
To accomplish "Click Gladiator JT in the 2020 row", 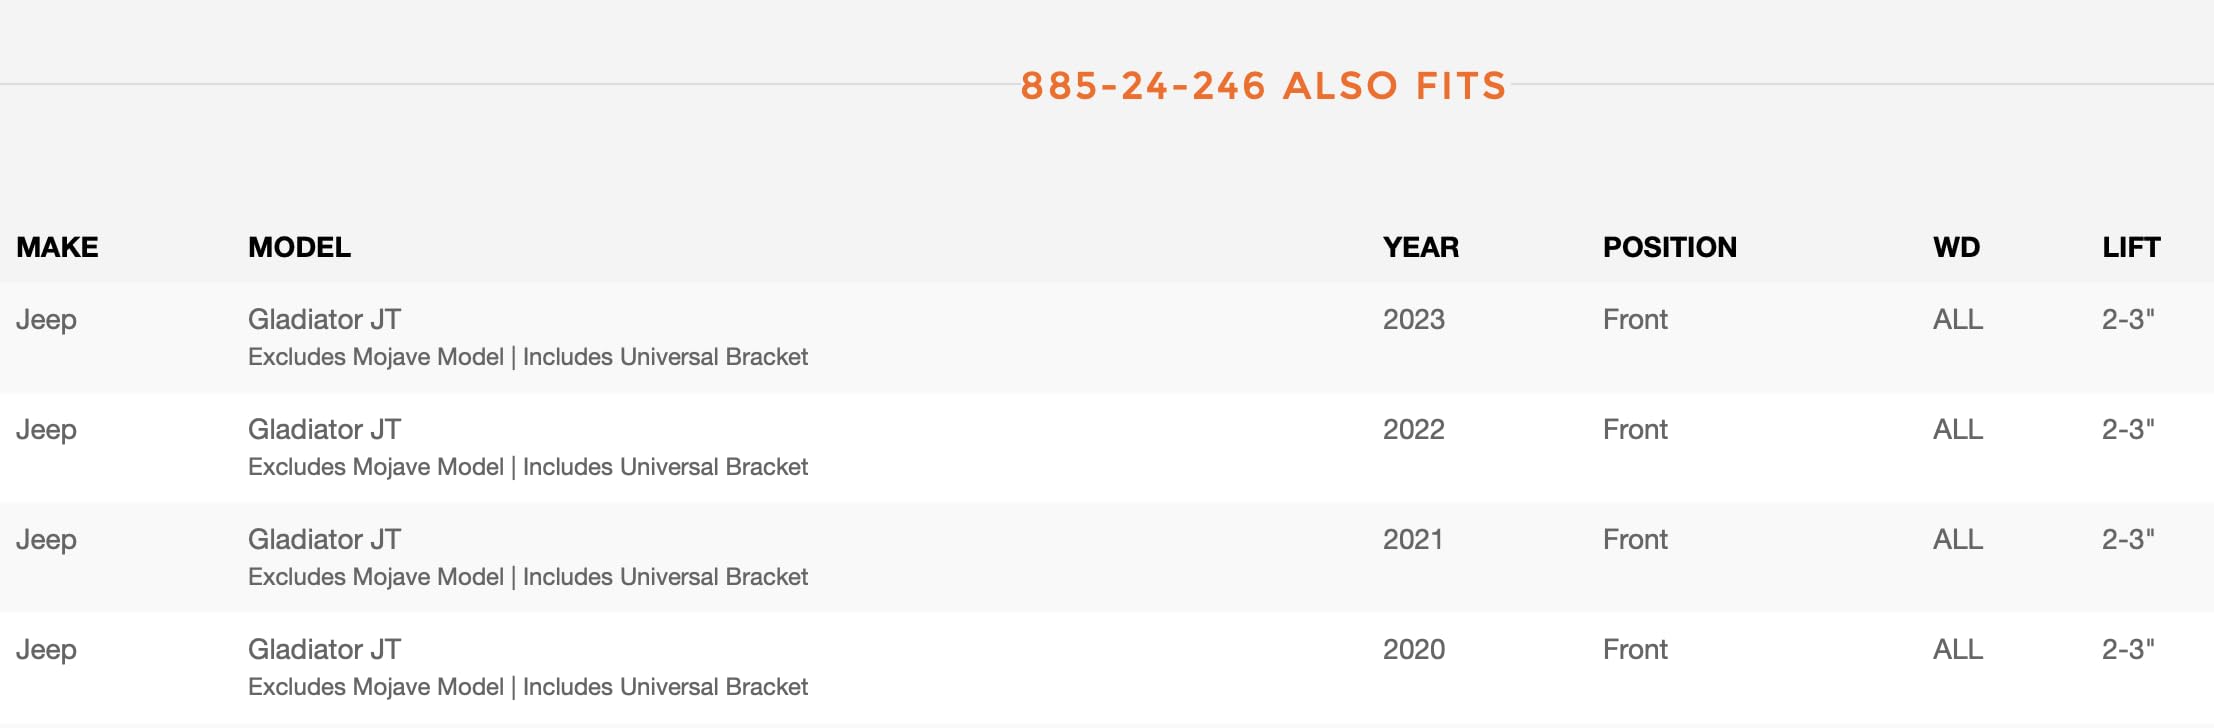I will click(x=324, y=650).
